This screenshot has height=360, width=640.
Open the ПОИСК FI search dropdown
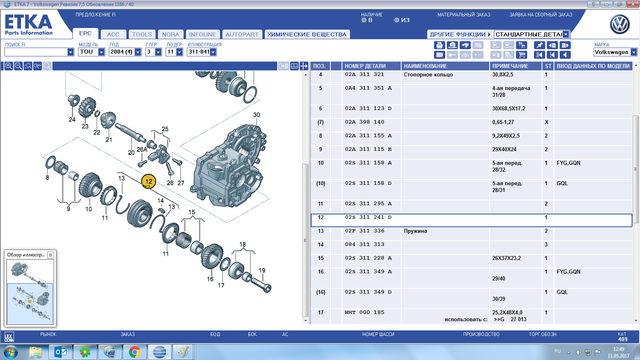[71, 52]
